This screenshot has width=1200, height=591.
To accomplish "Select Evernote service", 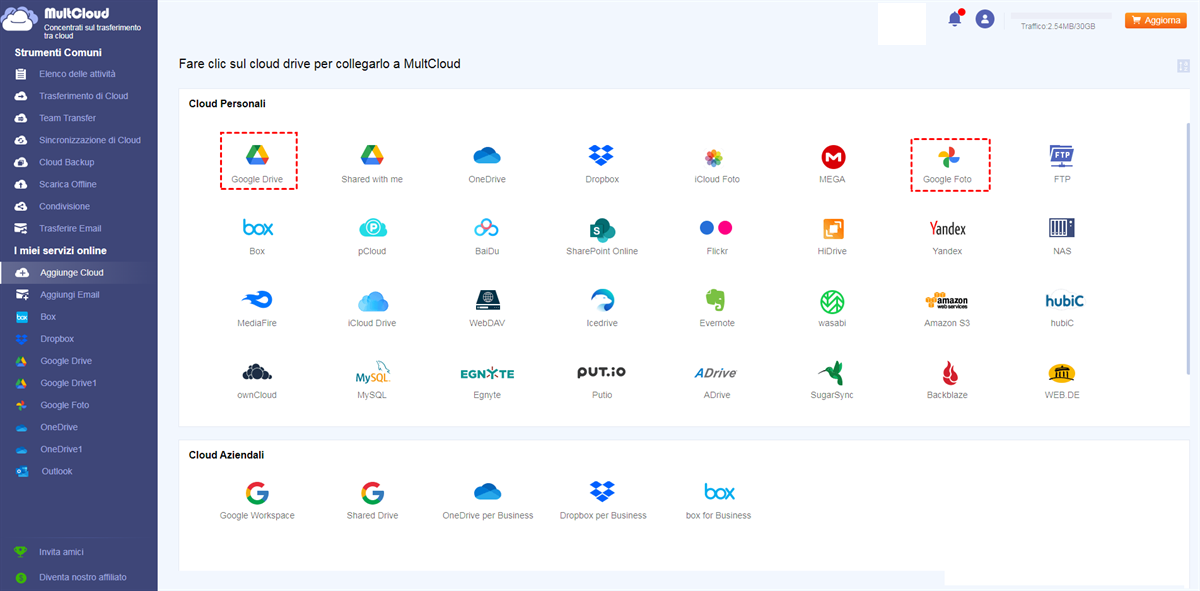I will coord(715,300).
